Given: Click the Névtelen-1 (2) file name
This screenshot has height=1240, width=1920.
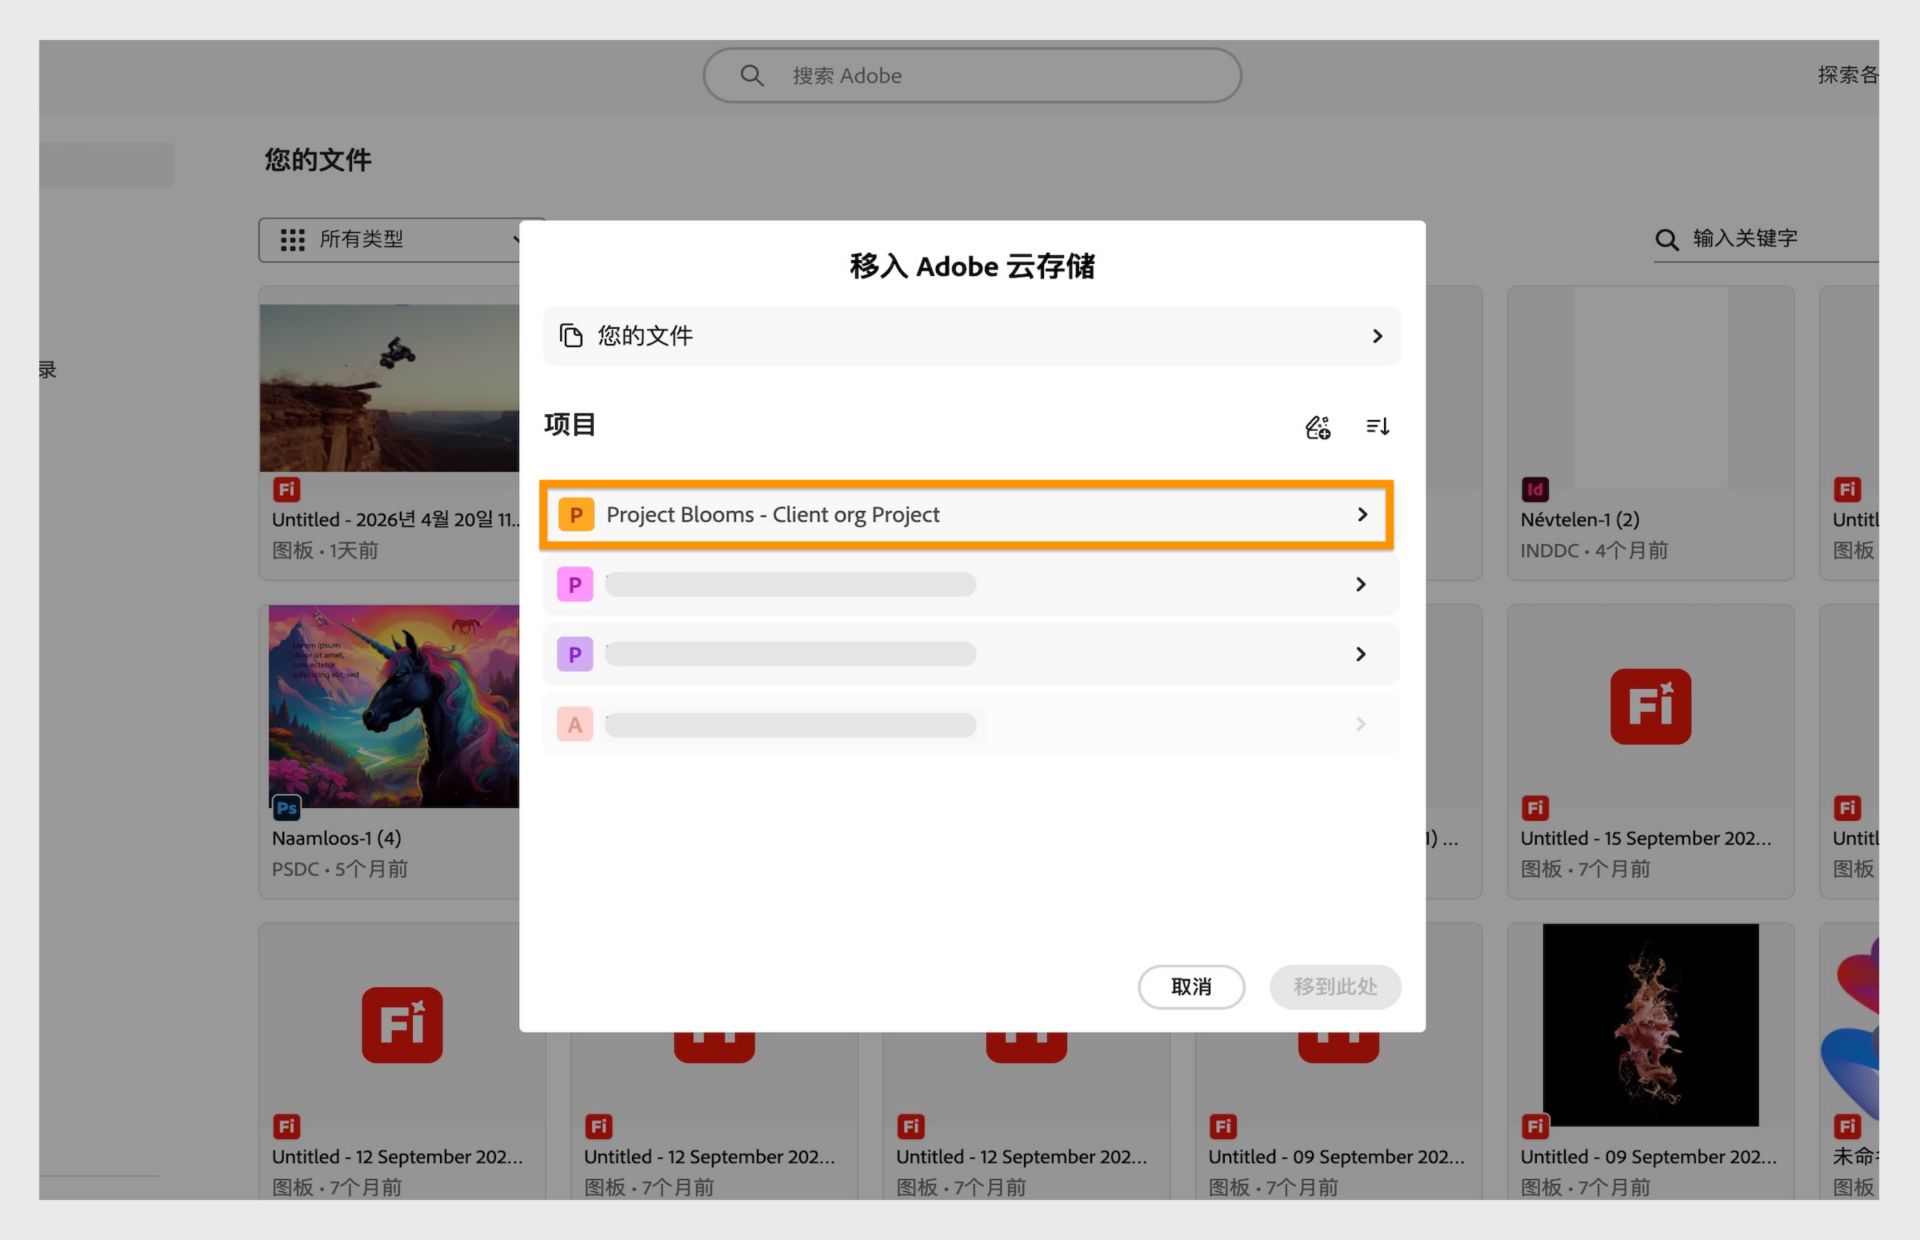Looking at the screenshot, I should [x=1580, y=520].
